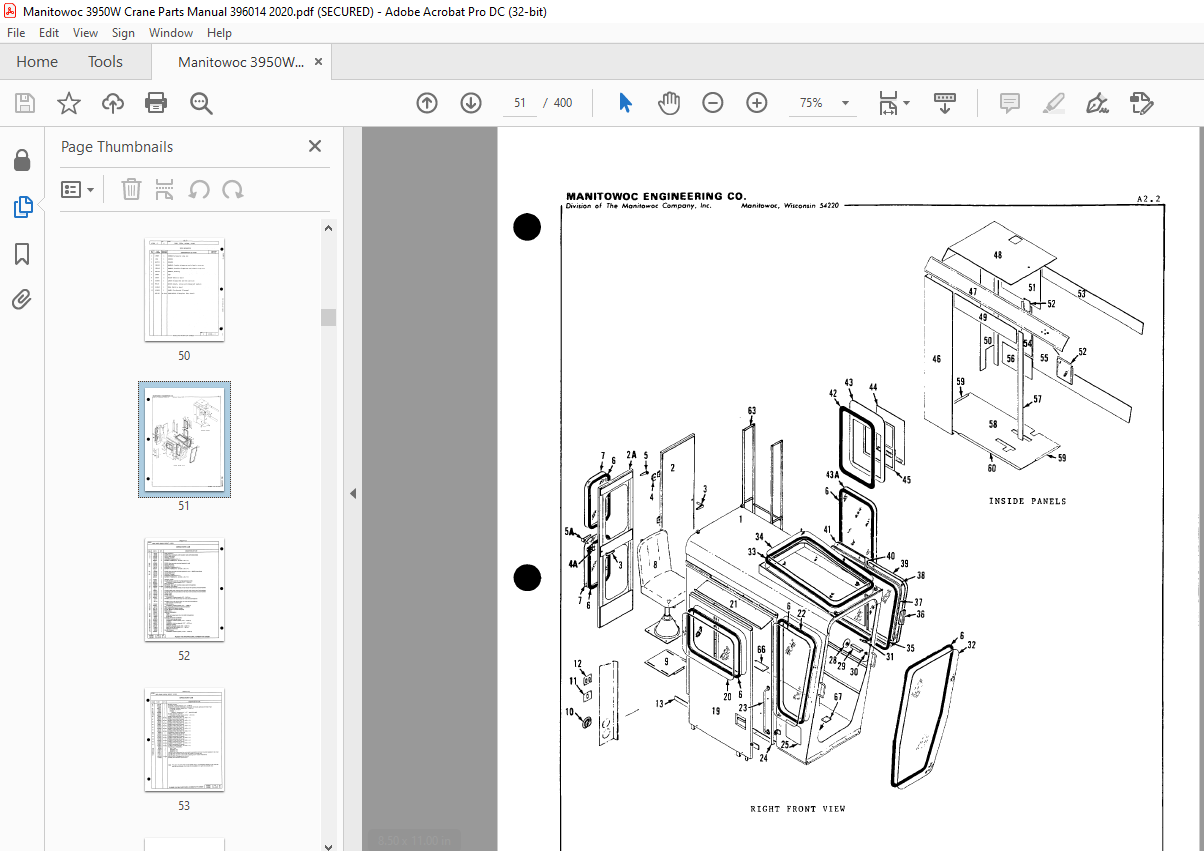Image resolution: width=1204 pixels, height=851 pixels.
Task: Zoom in with the plus button
Action: (x=757, y=103)
